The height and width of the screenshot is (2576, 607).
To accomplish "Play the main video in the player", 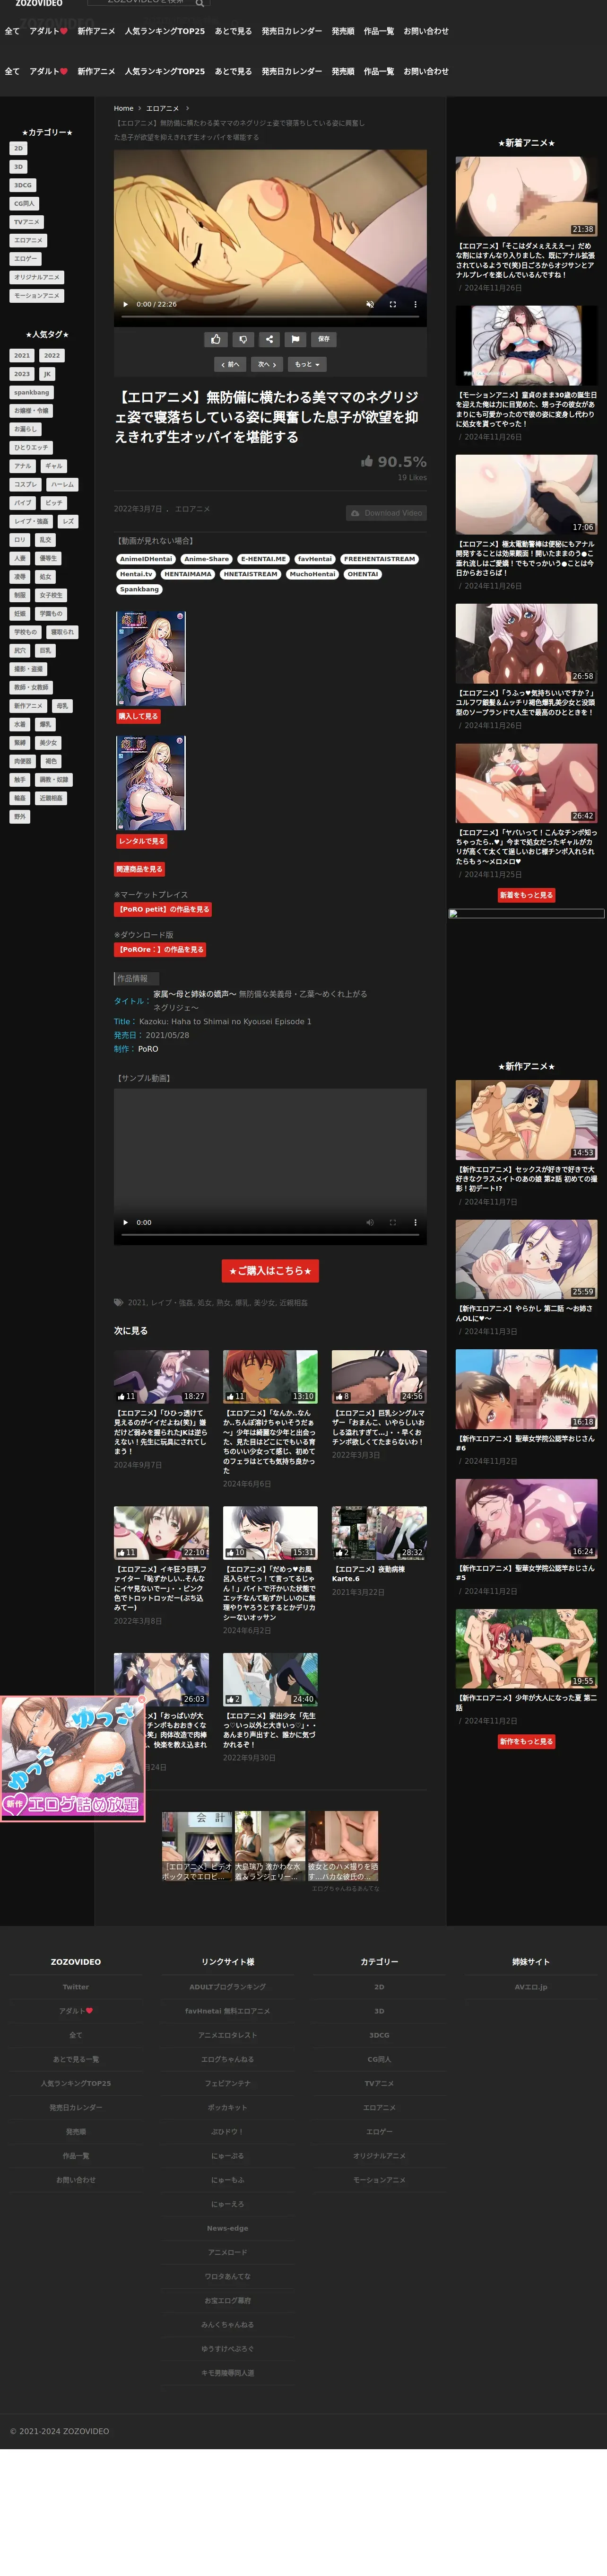I will click(x=125, y=304).
